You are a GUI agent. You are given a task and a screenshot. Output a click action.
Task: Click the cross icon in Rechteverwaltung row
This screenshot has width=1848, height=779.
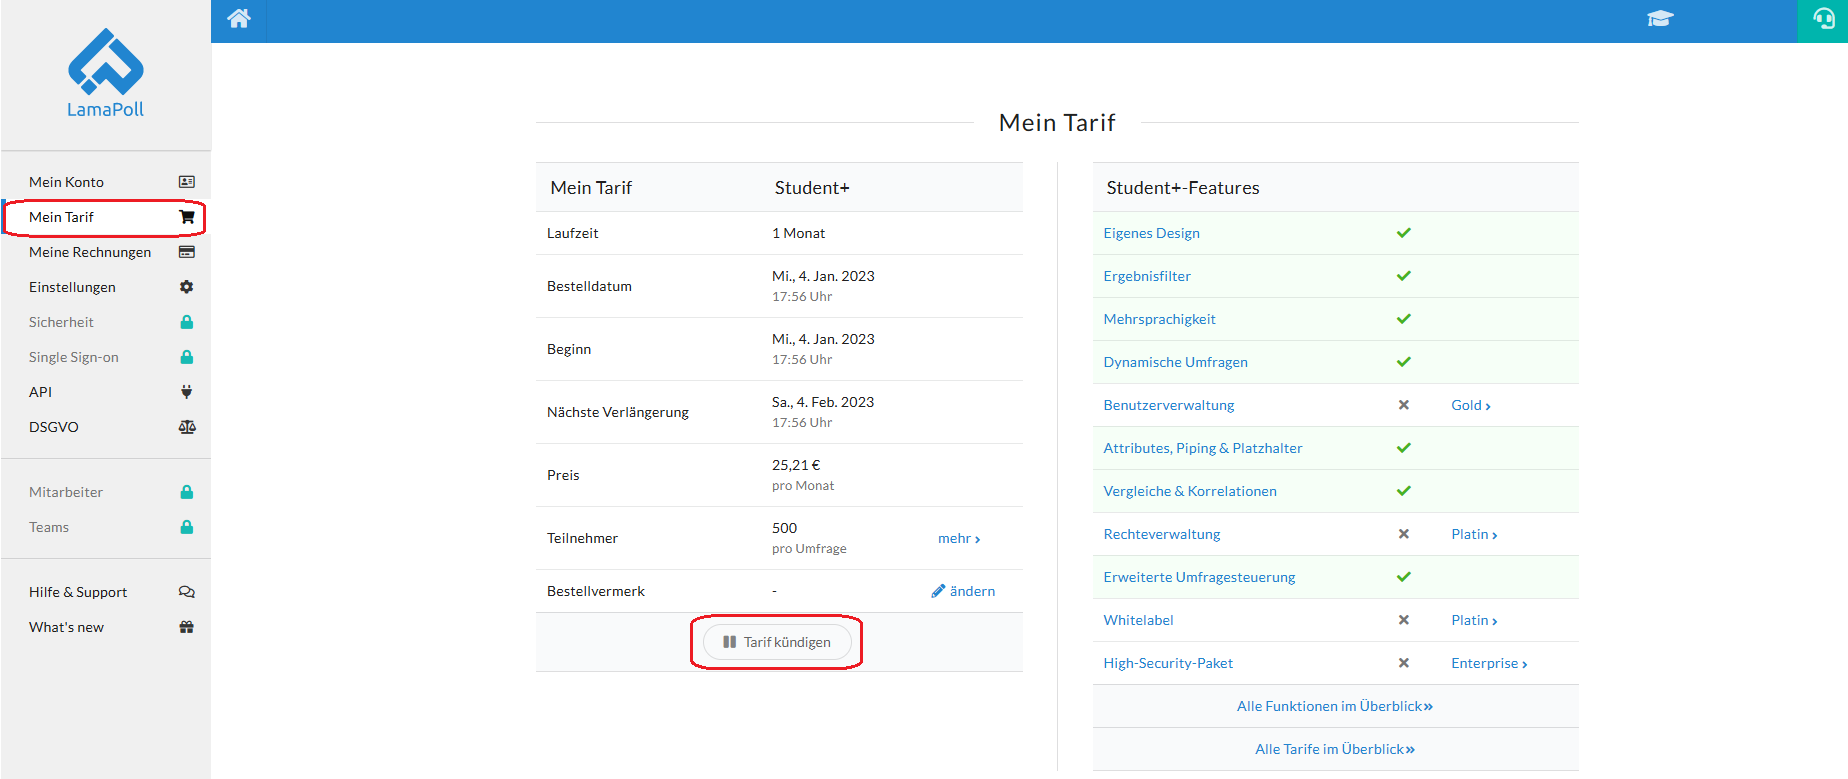(x=1404, y=534)
